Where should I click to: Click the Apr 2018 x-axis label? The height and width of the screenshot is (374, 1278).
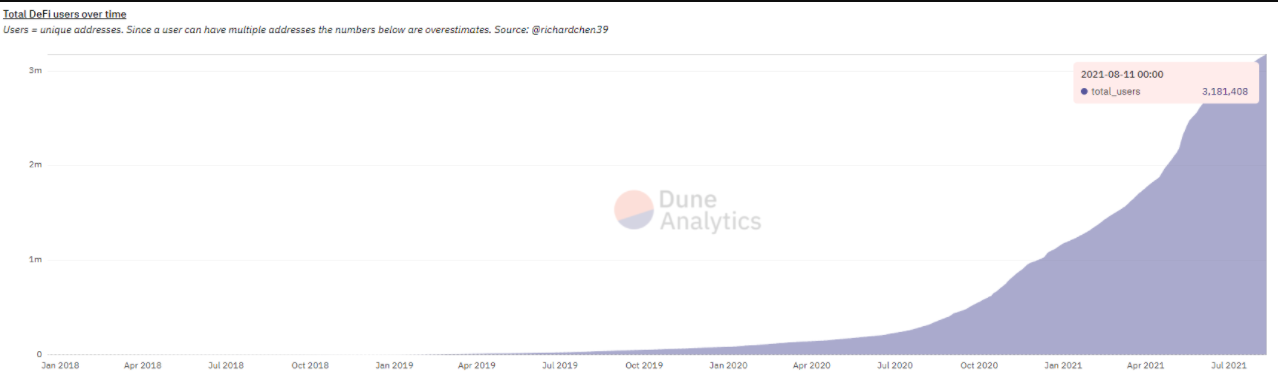tap(142, 366)
